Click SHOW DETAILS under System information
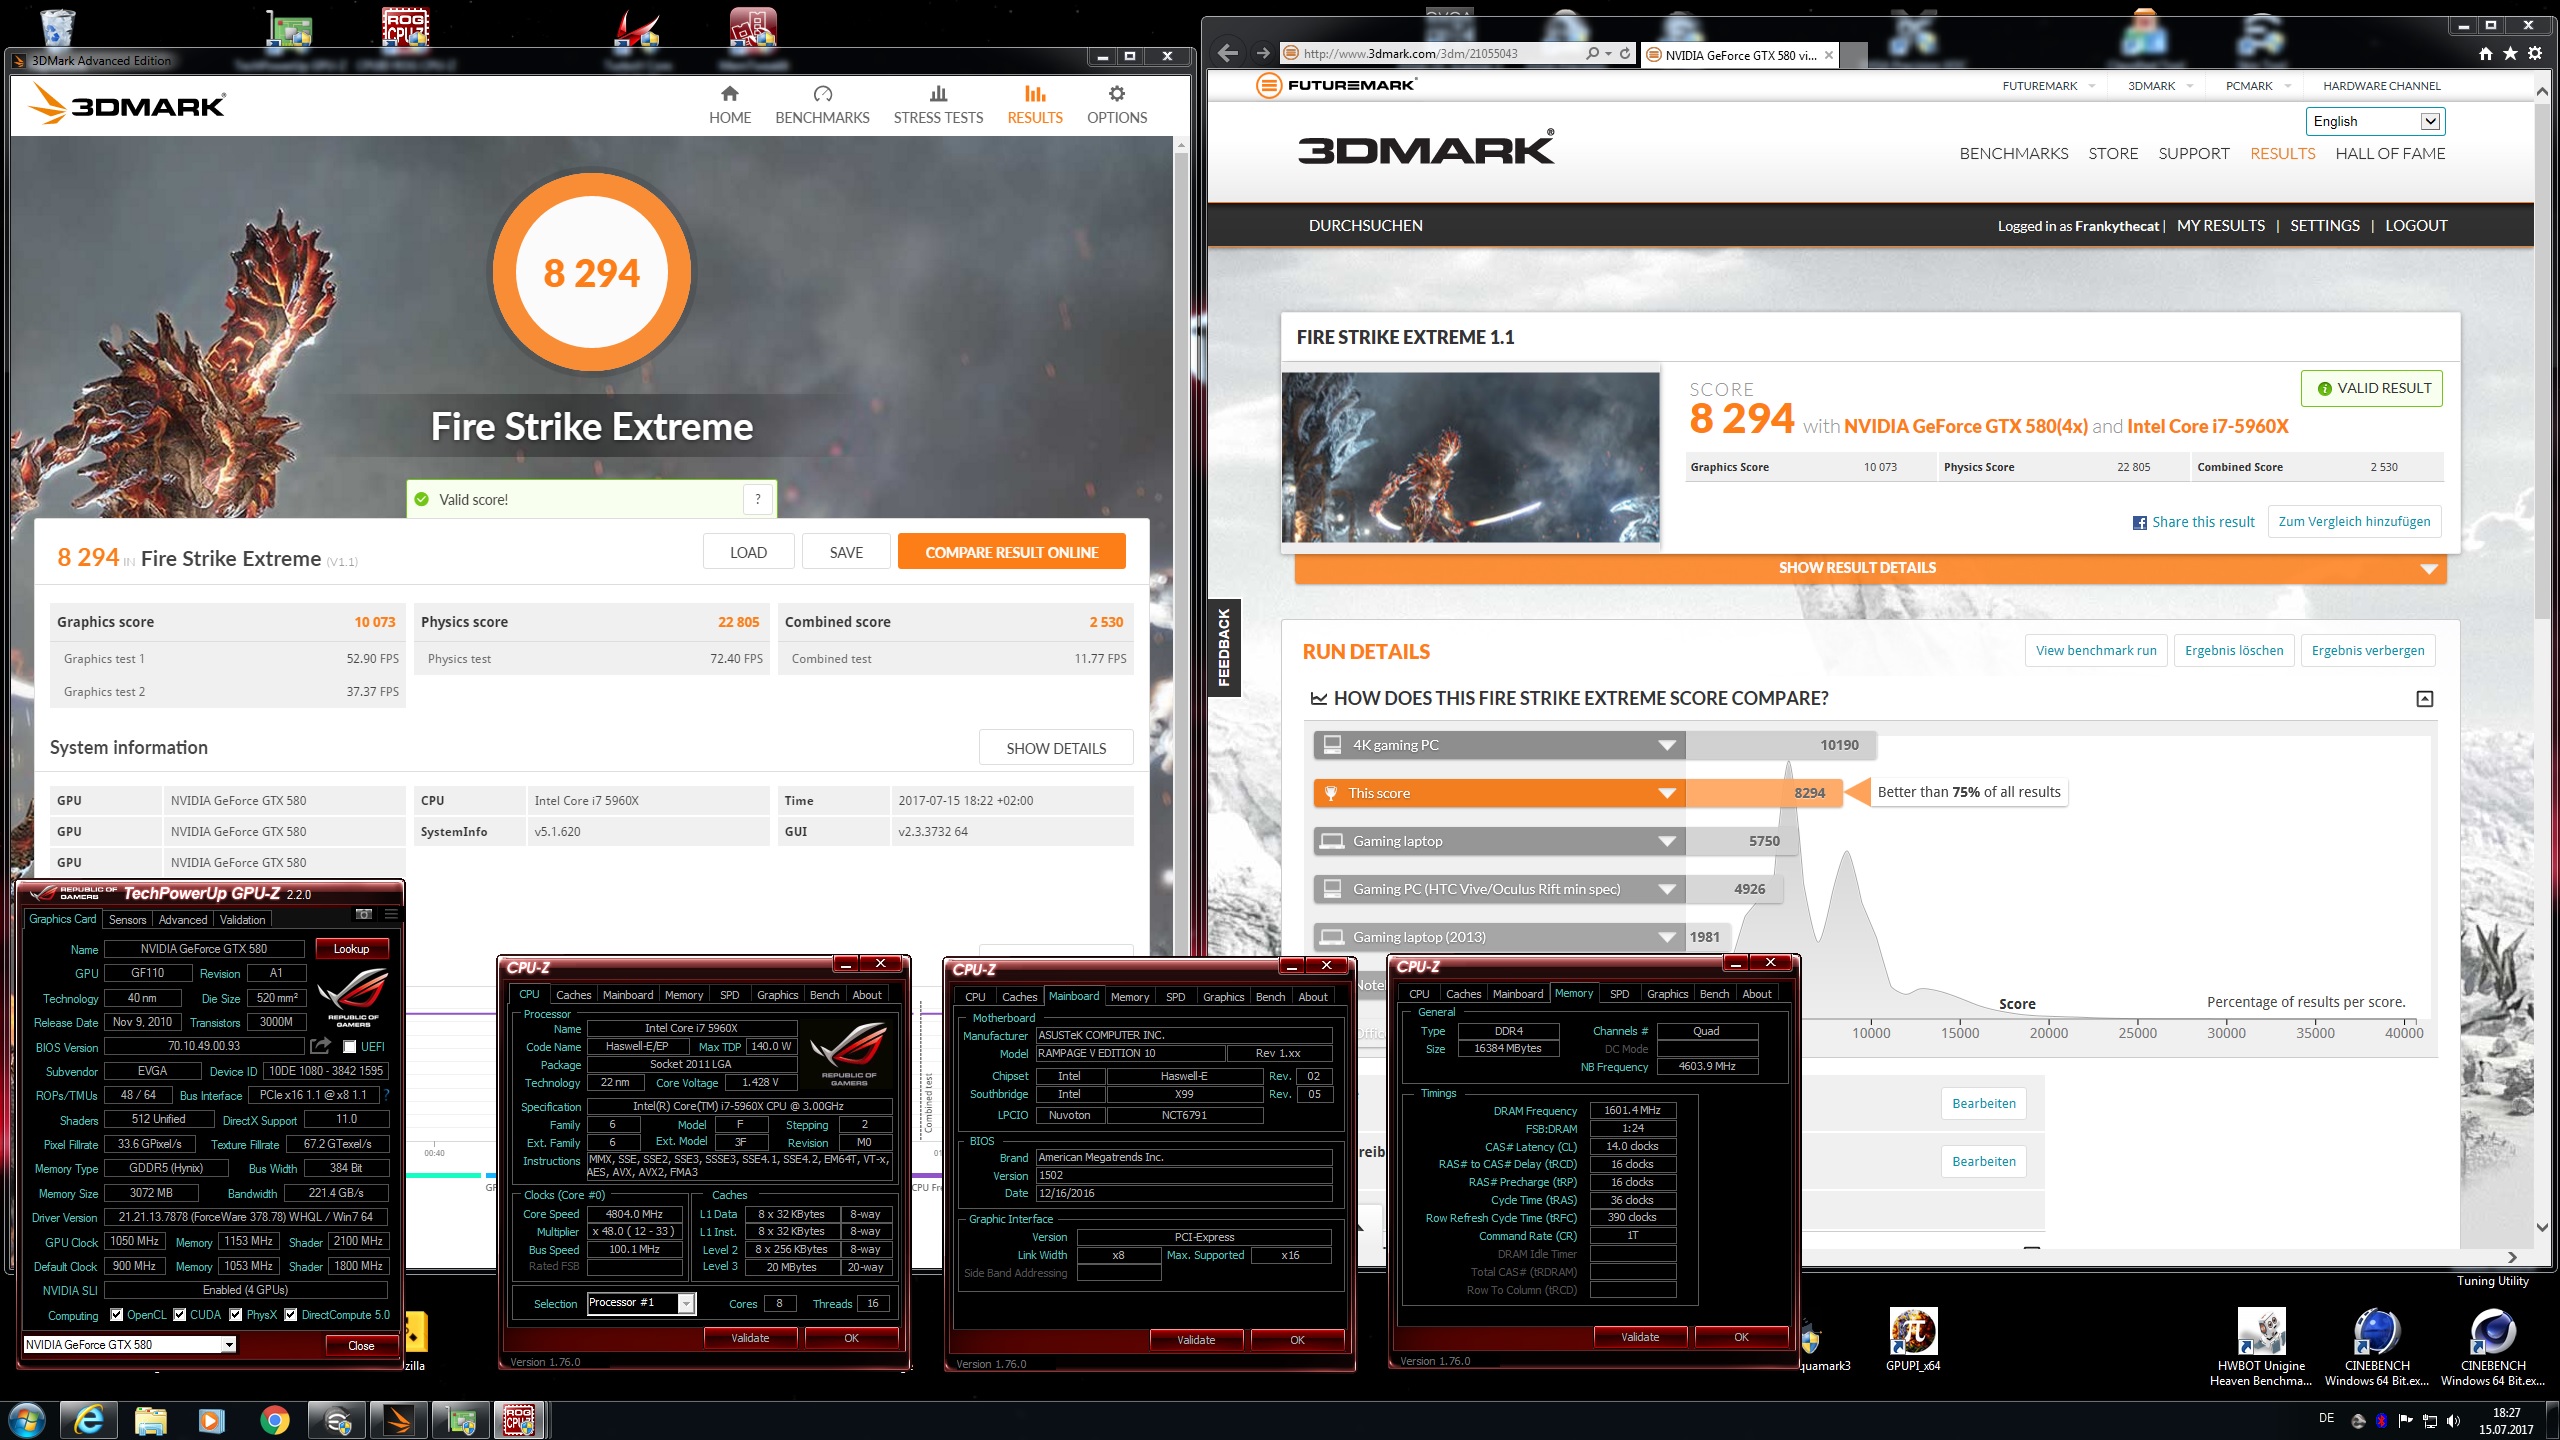2560x1440 pixels. (x=1056, y=748)
